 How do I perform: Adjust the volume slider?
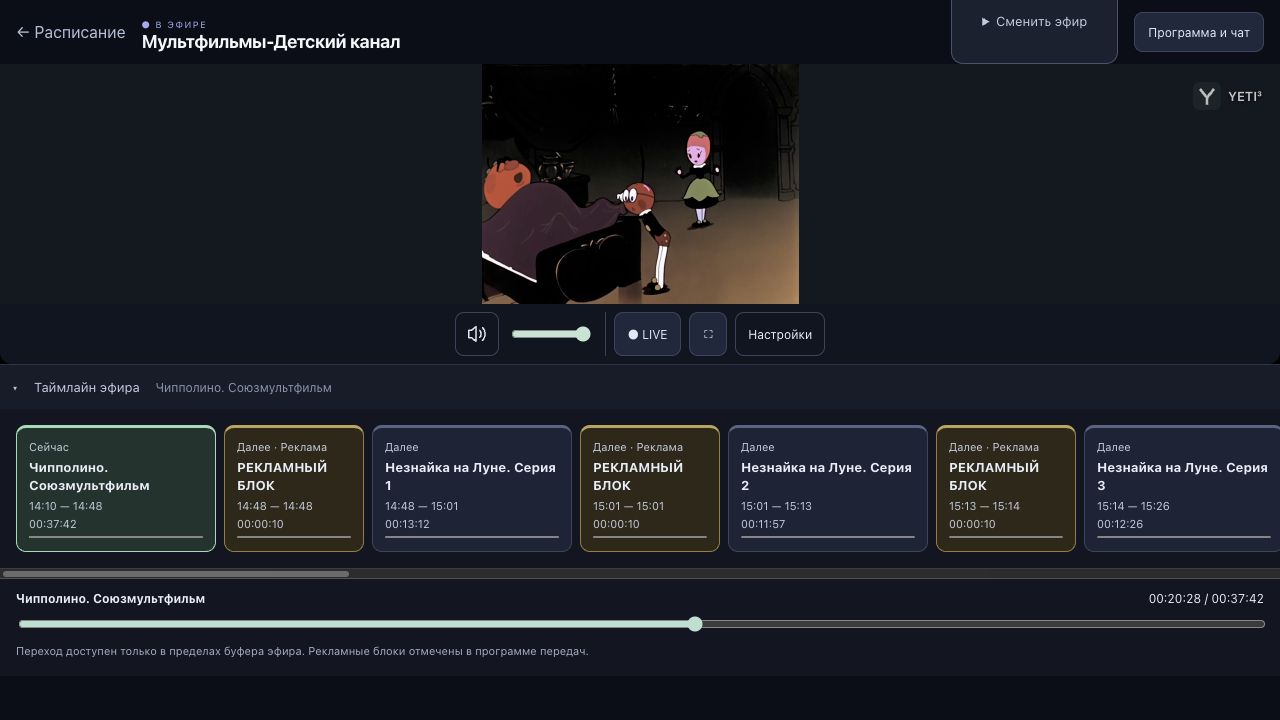point(551,334)
